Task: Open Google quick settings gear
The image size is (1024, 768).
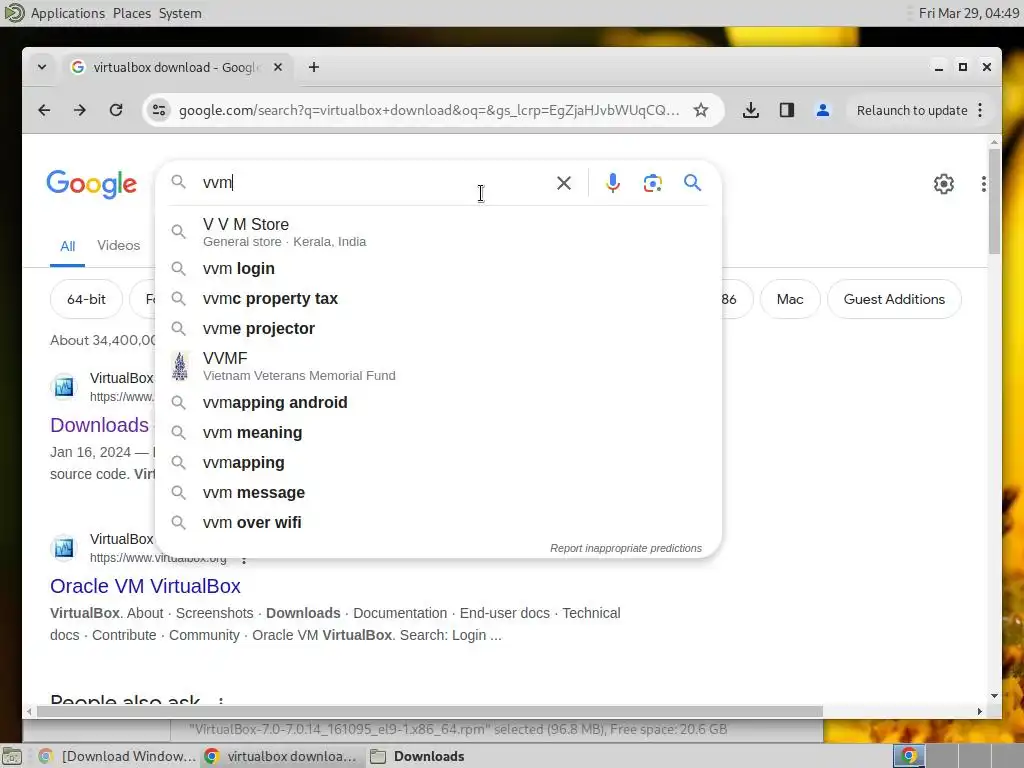Action: pos(943,184)
